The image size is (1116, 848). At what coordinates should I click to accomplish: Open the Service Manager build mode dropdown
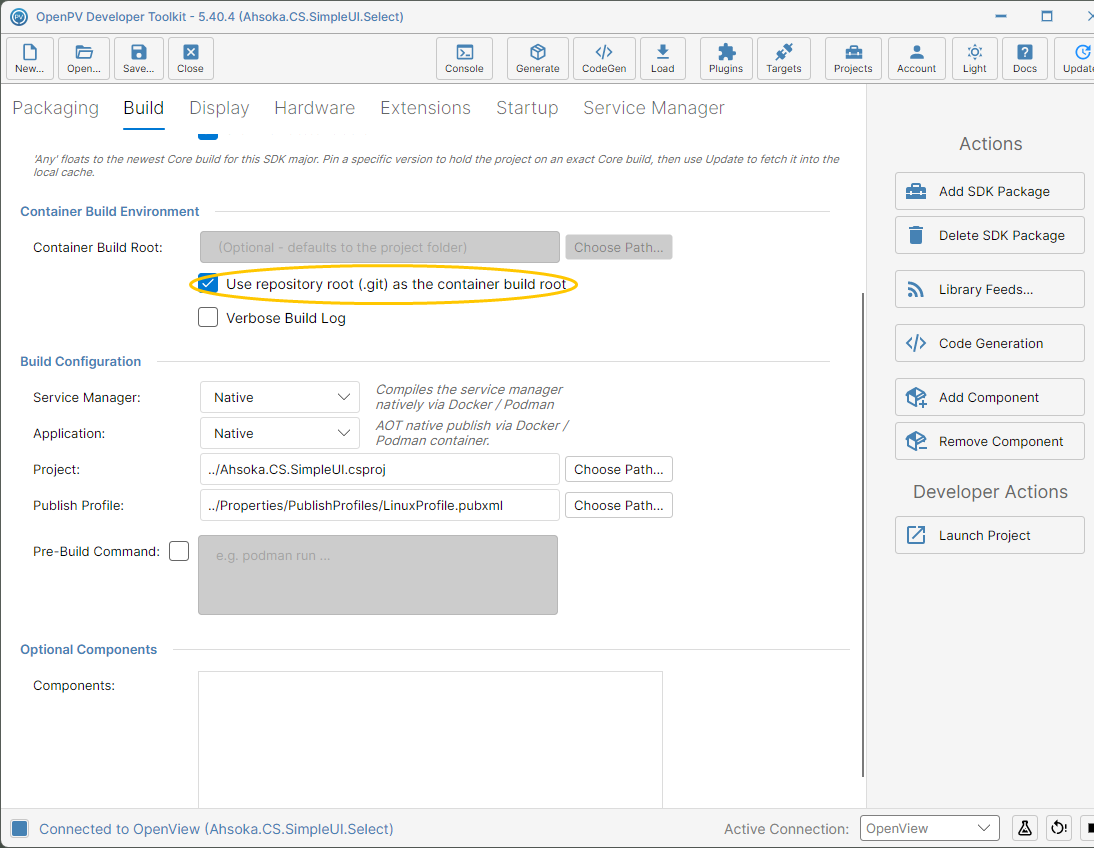280,397
